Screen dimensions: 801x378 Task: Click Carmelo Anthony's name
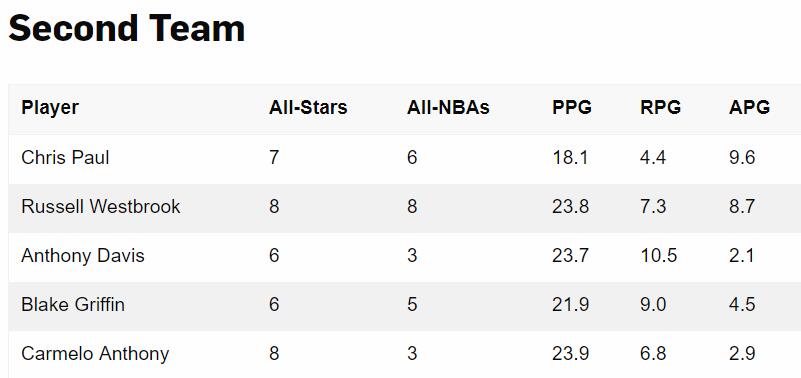[x=95, y=353]
